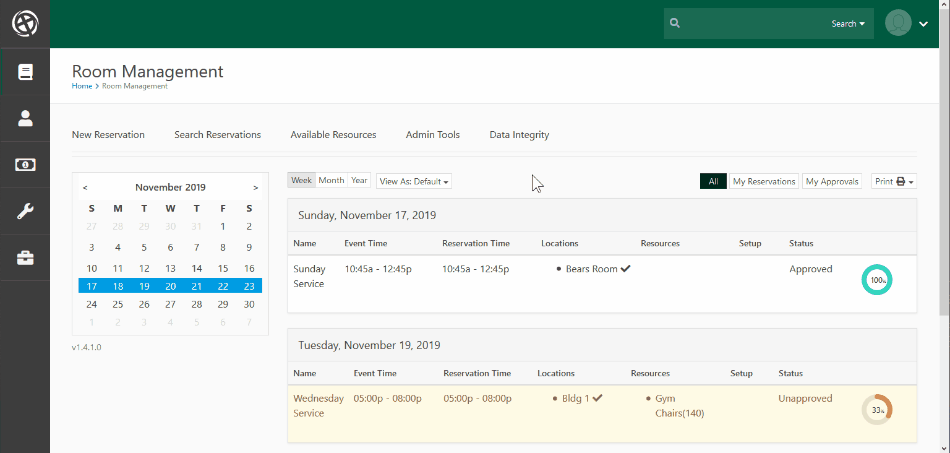Image resolution: width=950 pixels, height=453 pixels.
Task: Click the search magnifier icon
Action: point(675,24)
